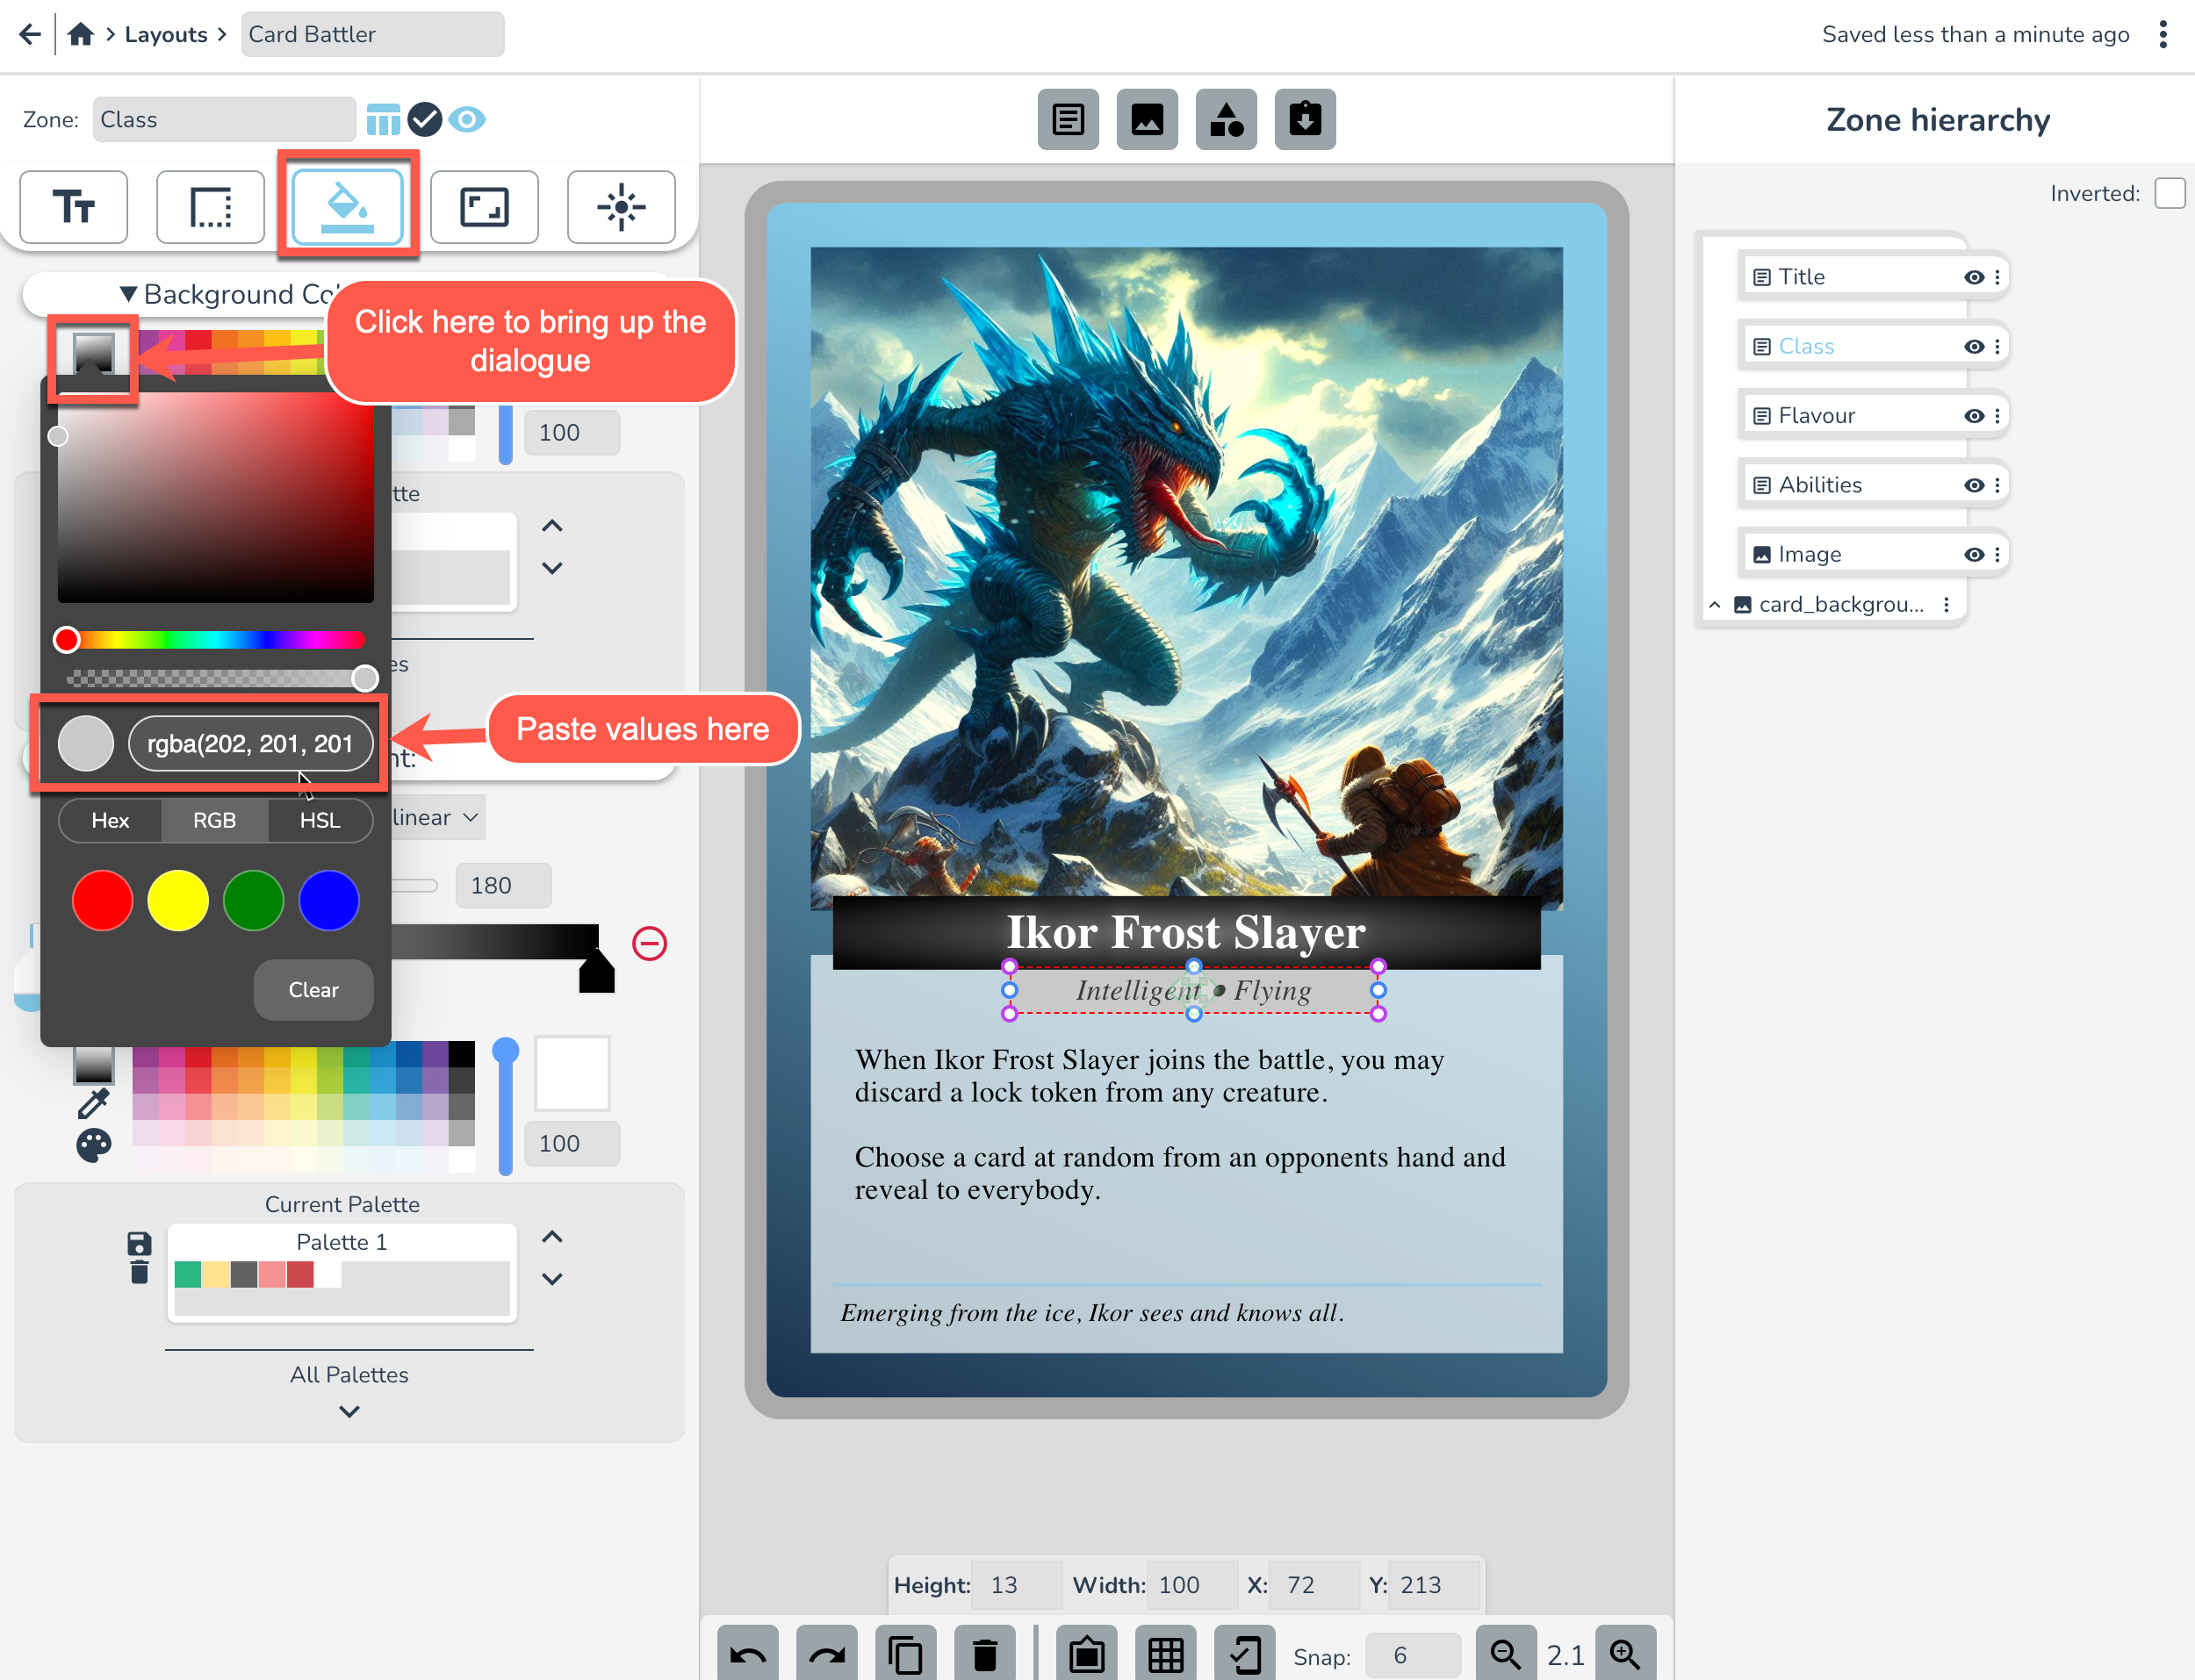Pick the blue preset color swatch

[328, 900]
